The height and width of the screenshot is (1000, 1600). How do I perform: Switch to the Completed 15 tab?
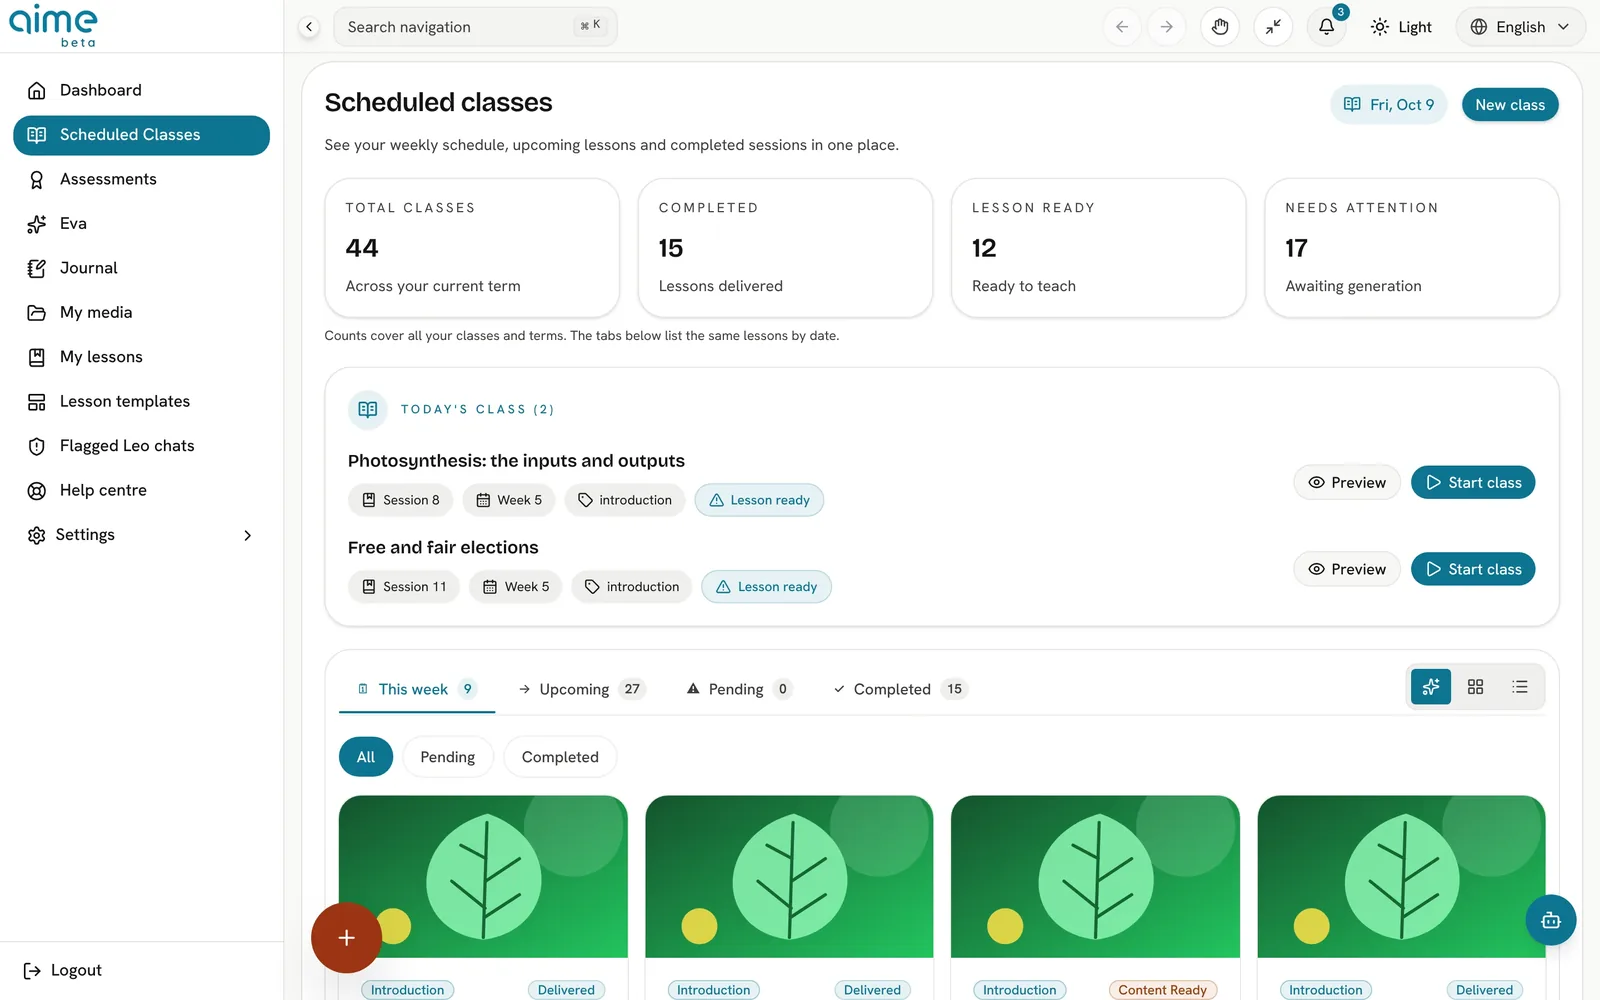pyautogui.click(x=899, y=689)
